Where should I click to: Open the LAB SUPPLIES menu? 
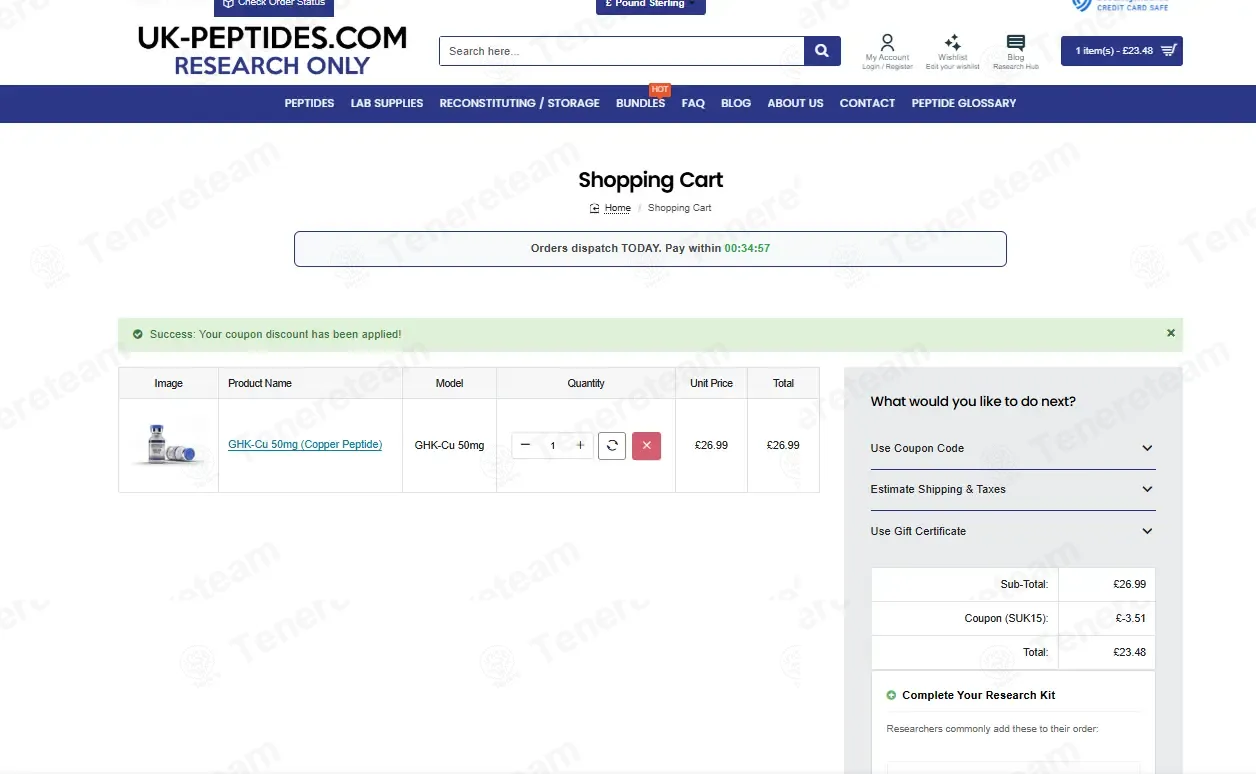click(x=387, y=103)
